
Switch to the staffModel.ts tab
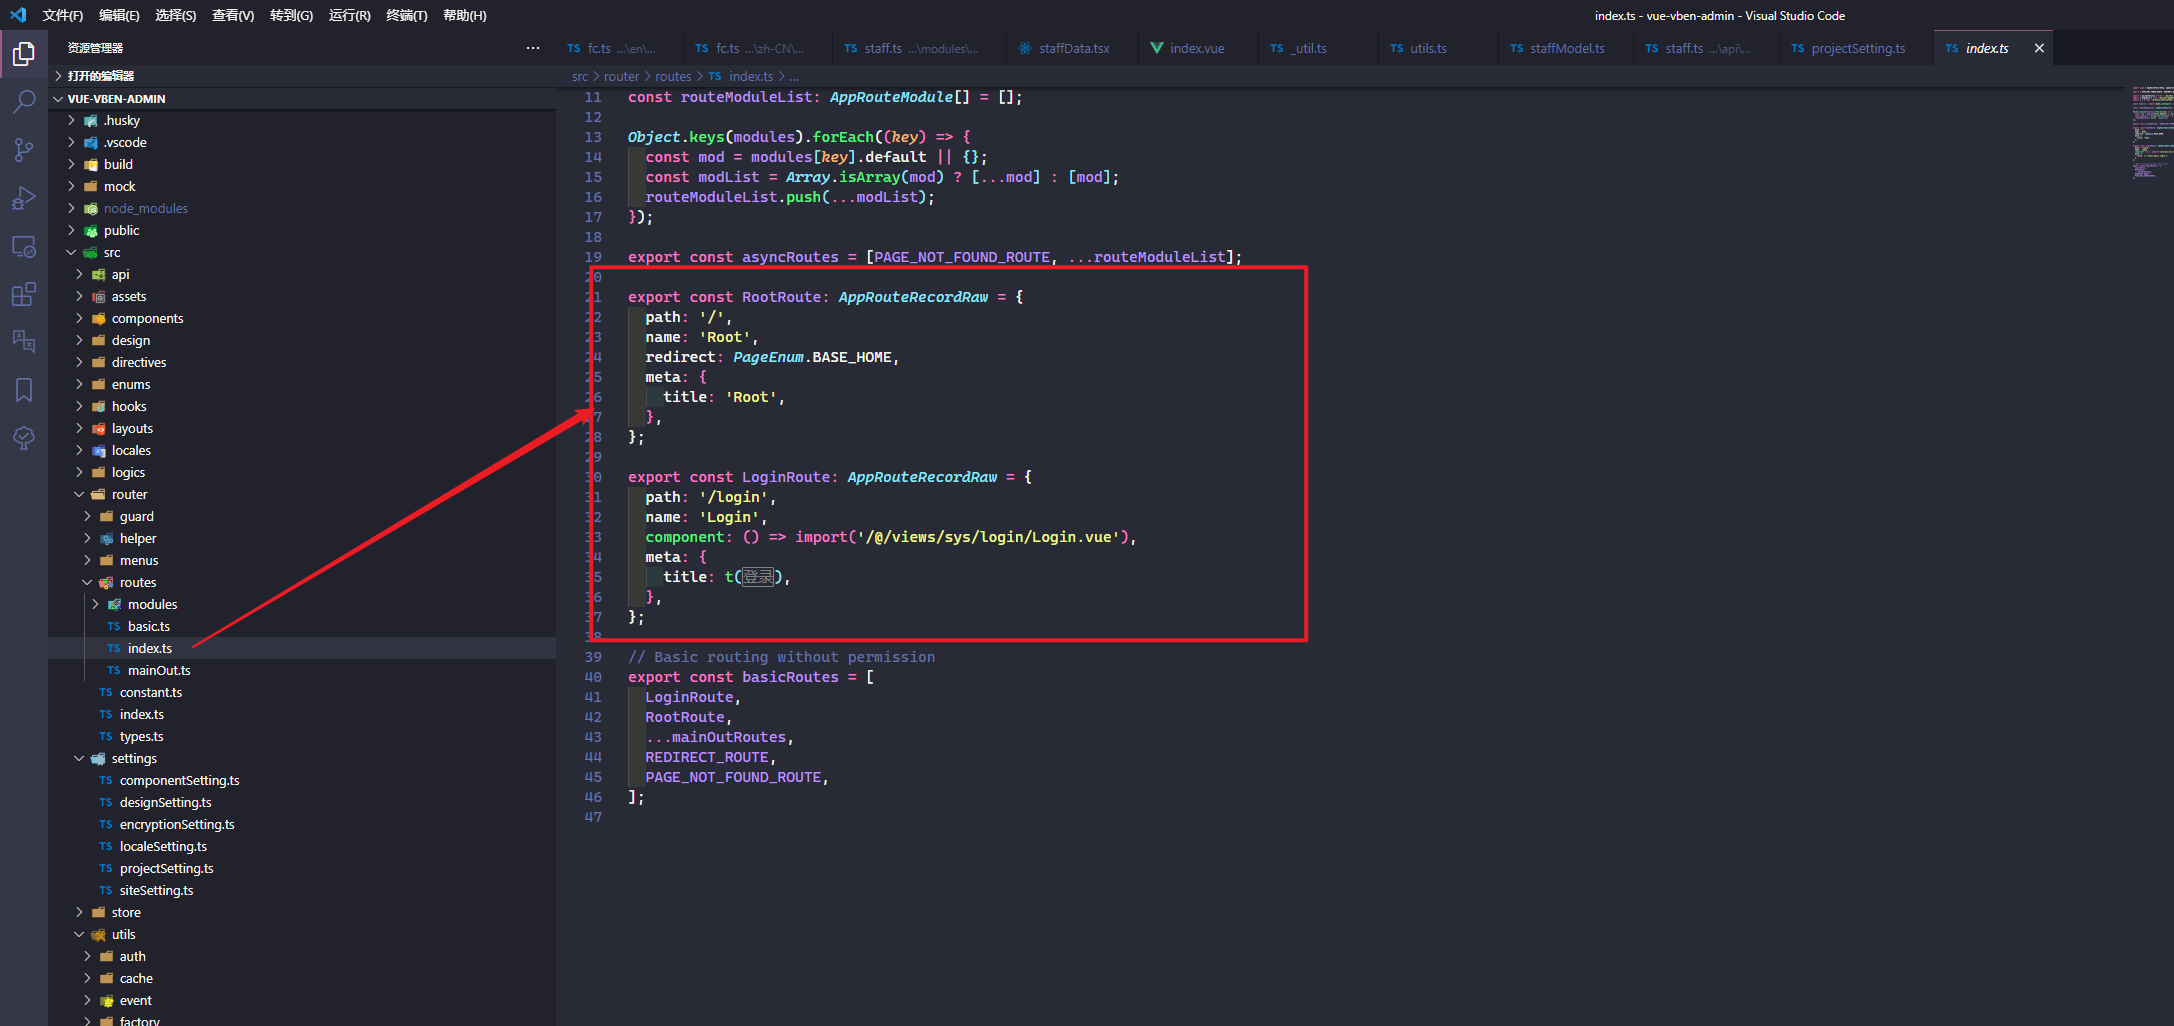point(1566,48)
